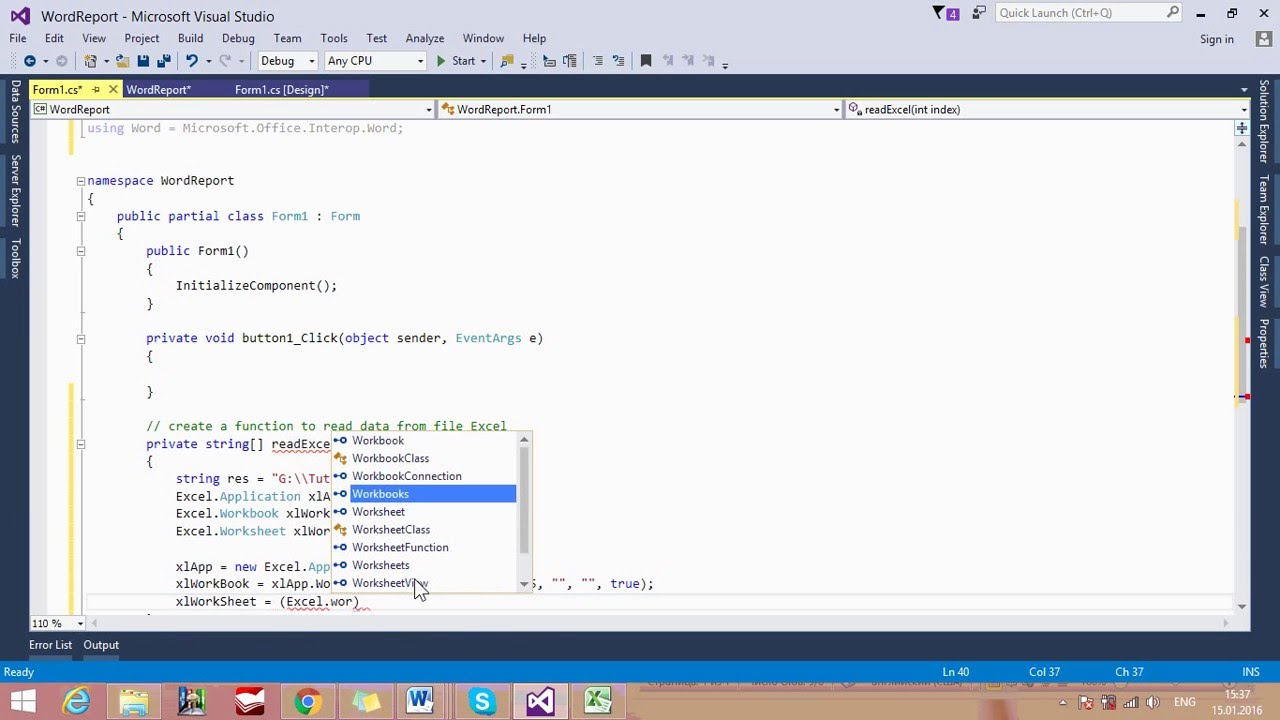Open Chrome from the taskbar
Viewport: 1280px width, 720px height.
[307, 701]
